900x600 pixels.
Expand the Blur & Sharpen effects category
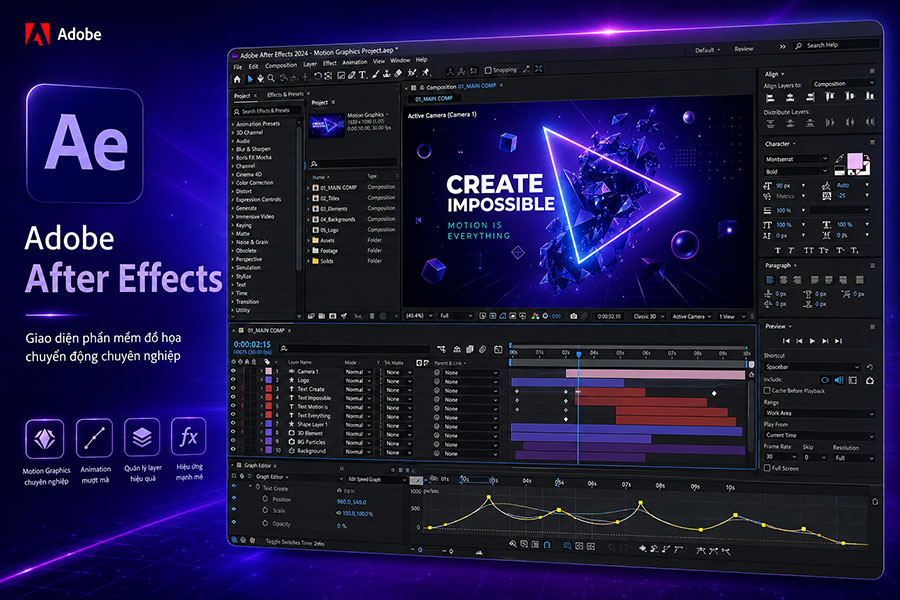pyautogui.click(x=232, y=149)
